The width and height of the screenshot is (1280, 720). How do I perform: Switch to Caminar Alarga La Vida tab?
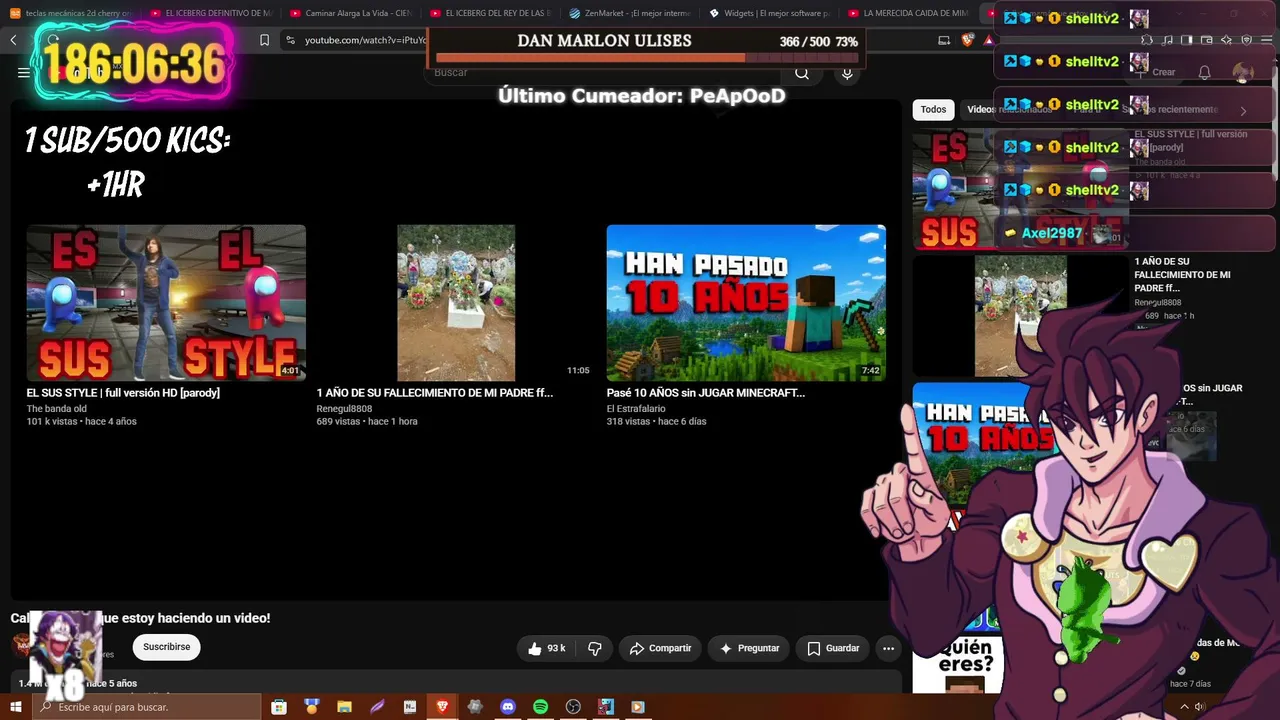[351, 13]
